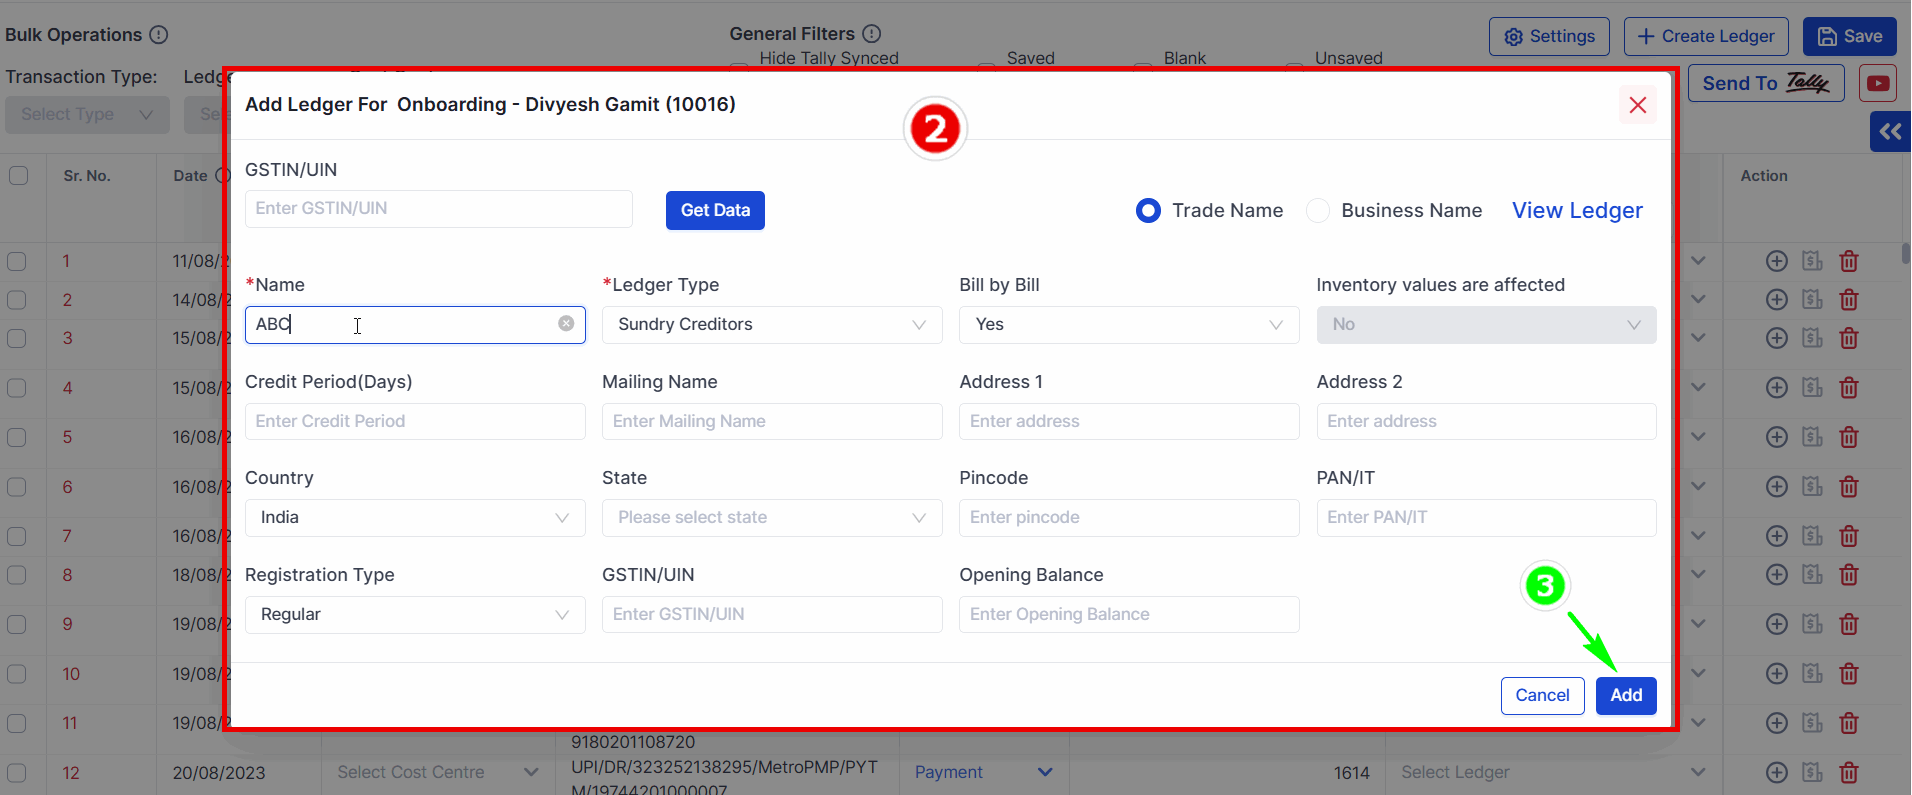Open the Ledger Type dropdown showing Sundry Creditors
The width and height of the screenshot is (1912, 795).
(x=772, y=324)
